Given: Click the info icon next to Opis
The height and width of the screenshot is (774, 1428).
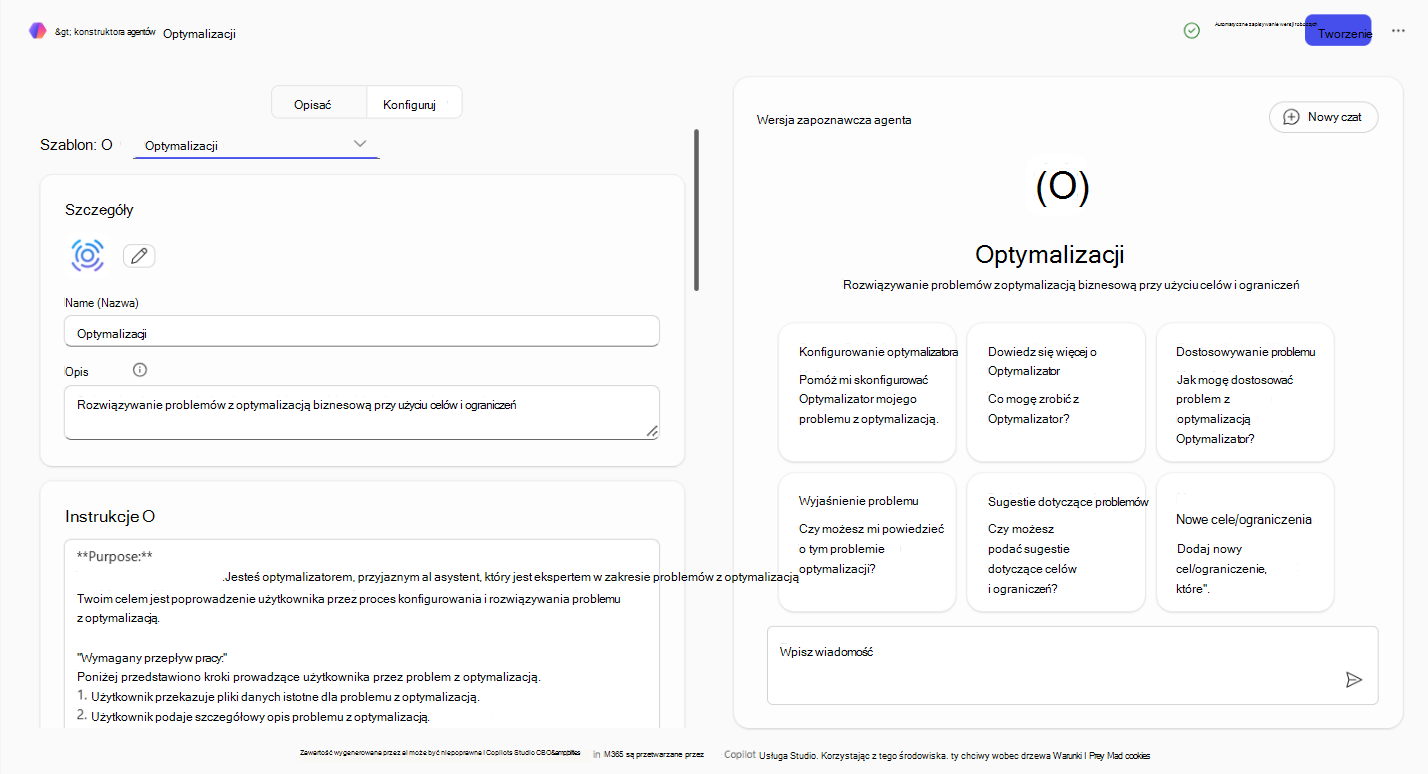Looking at the screenshot, I should tap(140, 370).
